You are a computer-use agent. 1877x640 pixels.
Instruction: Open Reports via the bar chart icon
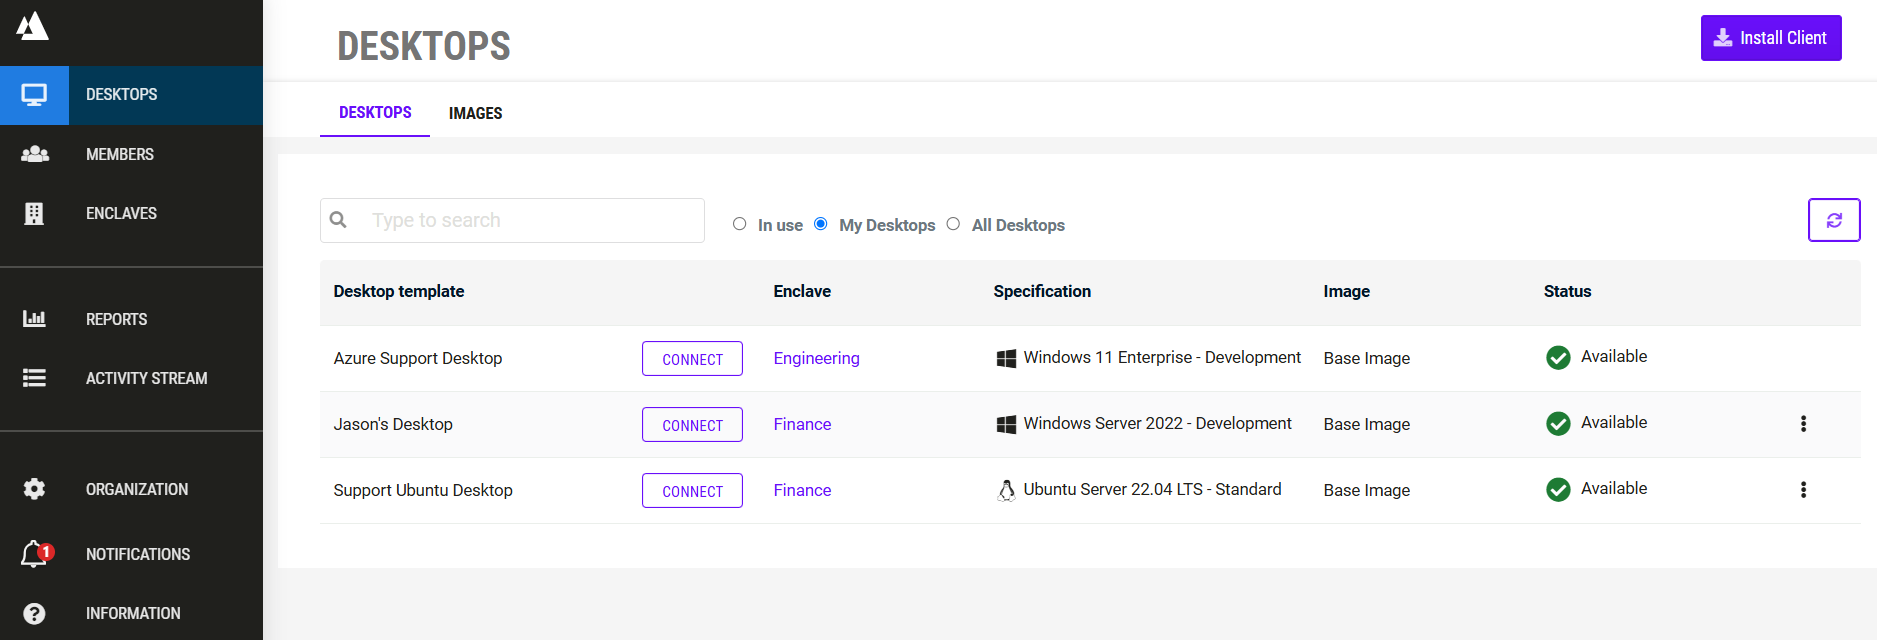click(x=34, y=319)
